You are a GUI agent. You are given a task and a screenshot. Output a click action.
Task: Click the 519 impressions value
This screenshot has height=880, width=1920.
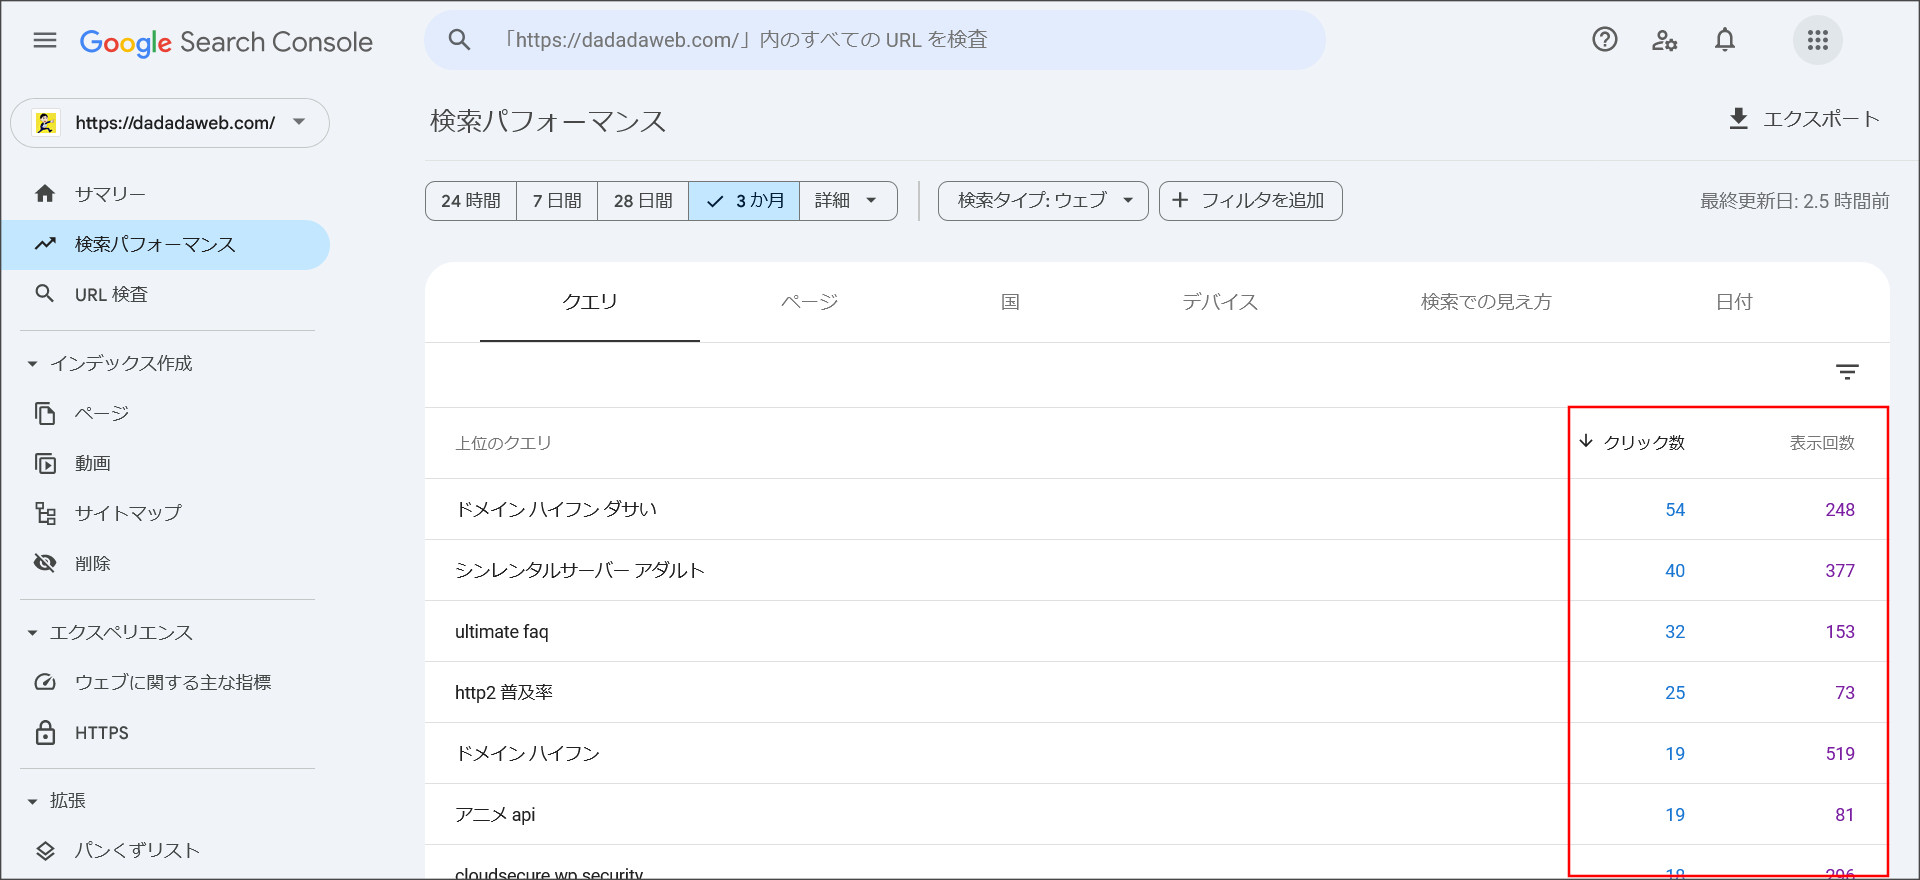point(1840,754)
